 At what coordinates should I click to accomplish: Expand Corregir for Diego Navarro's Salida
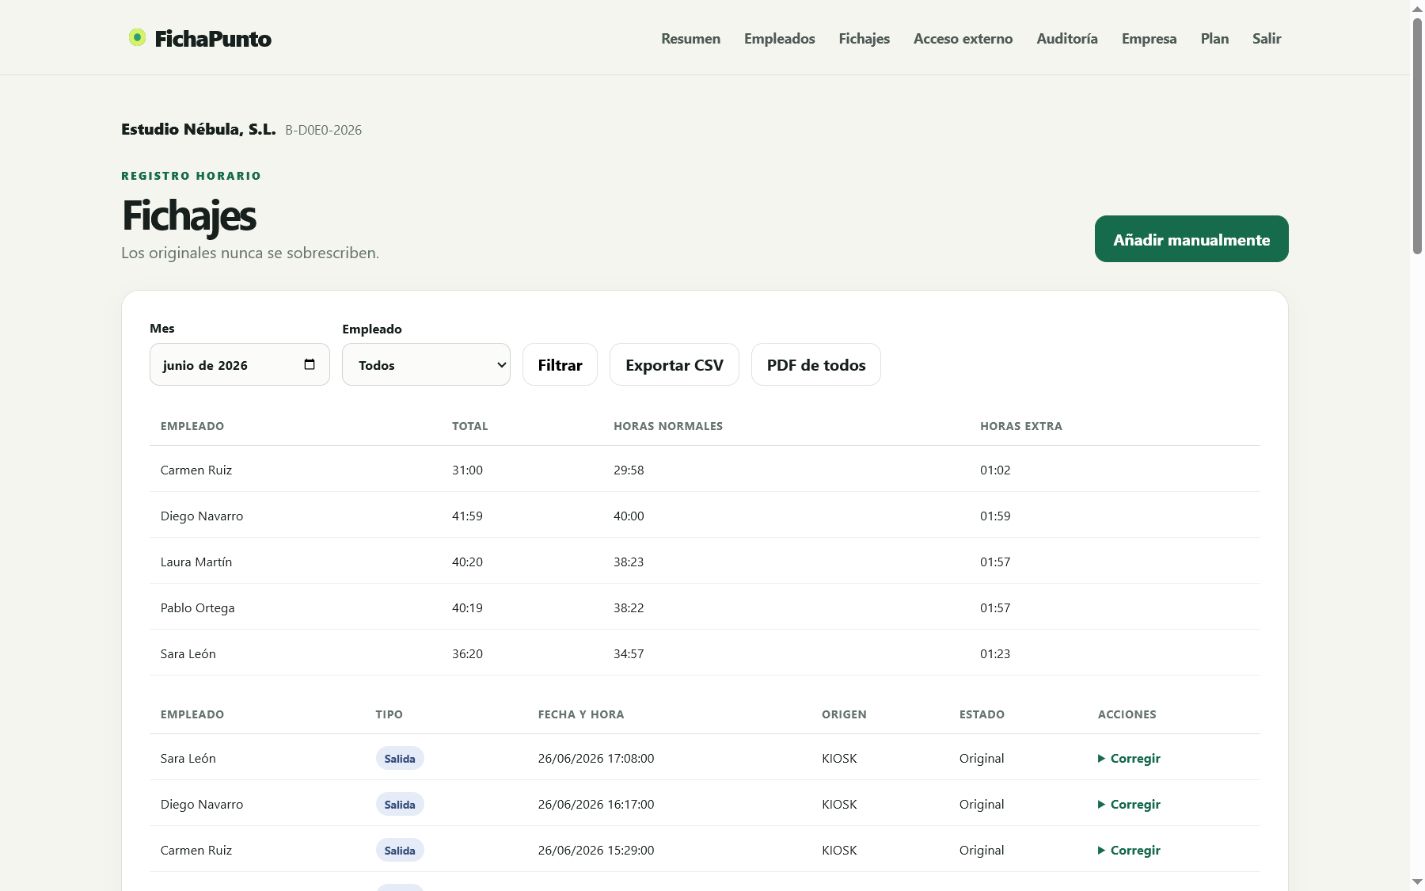click(1129, 805)
